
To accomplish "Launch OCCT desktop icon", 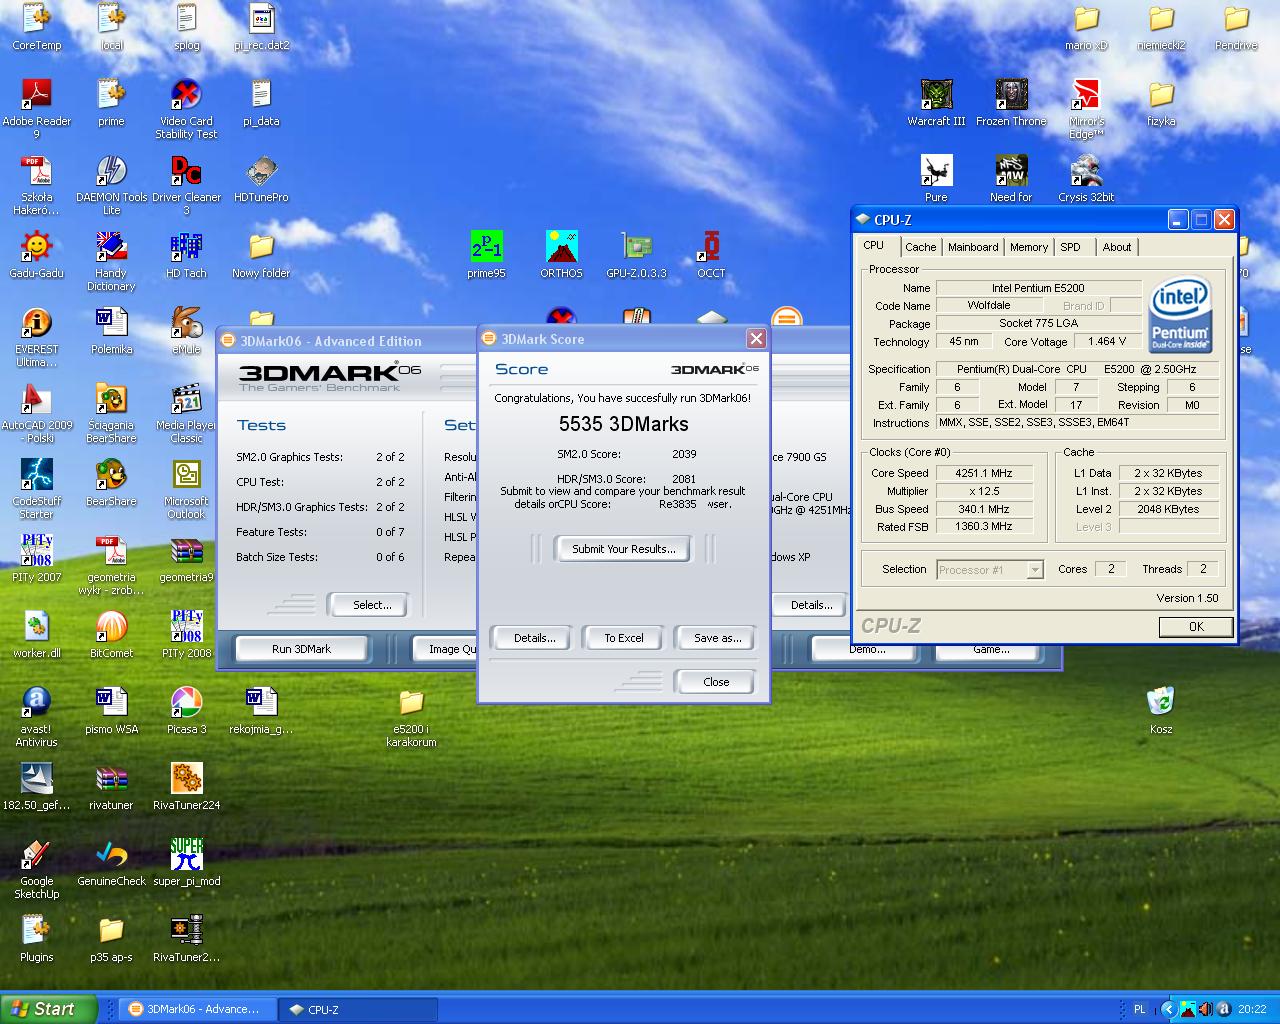I will pyautogui.click(x=711, y=254).
